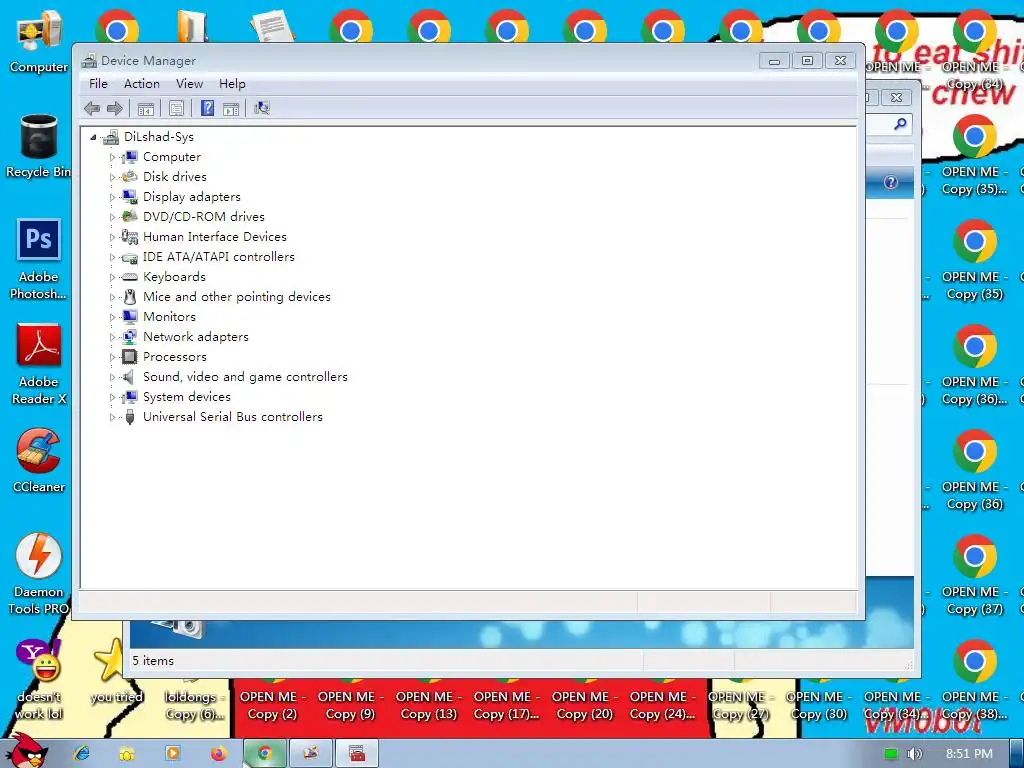Viewport: 1024px width, 768px height.
Task: Open Properties via the toolbar icon
Action: (176, 108)
